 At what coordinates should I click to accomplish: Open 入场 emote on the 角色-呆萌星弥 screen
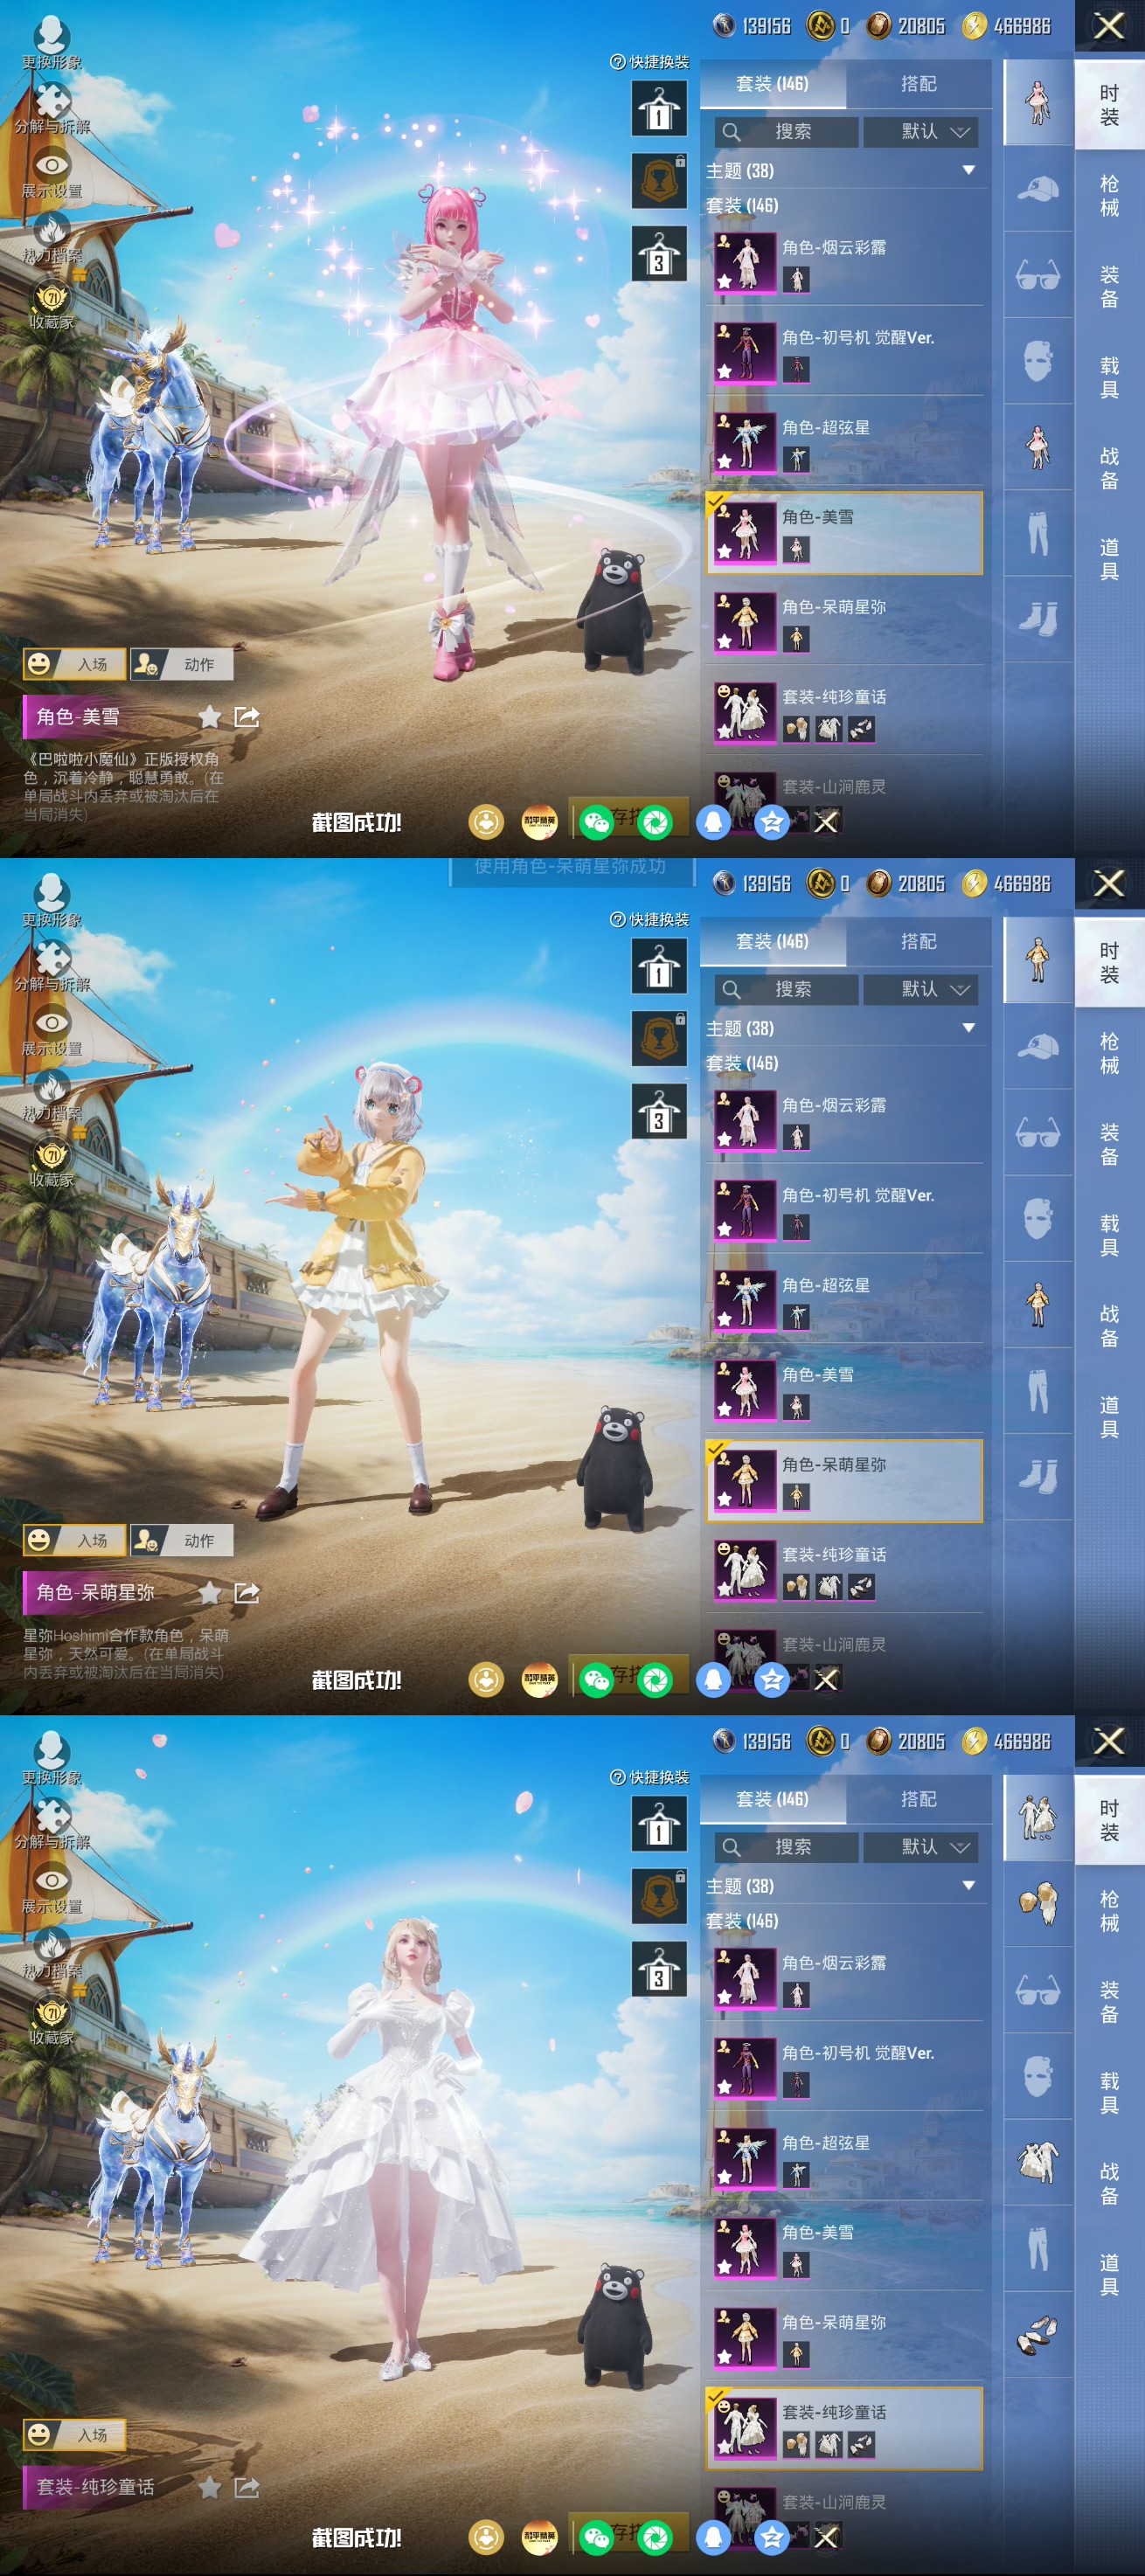pos(74,1540)
